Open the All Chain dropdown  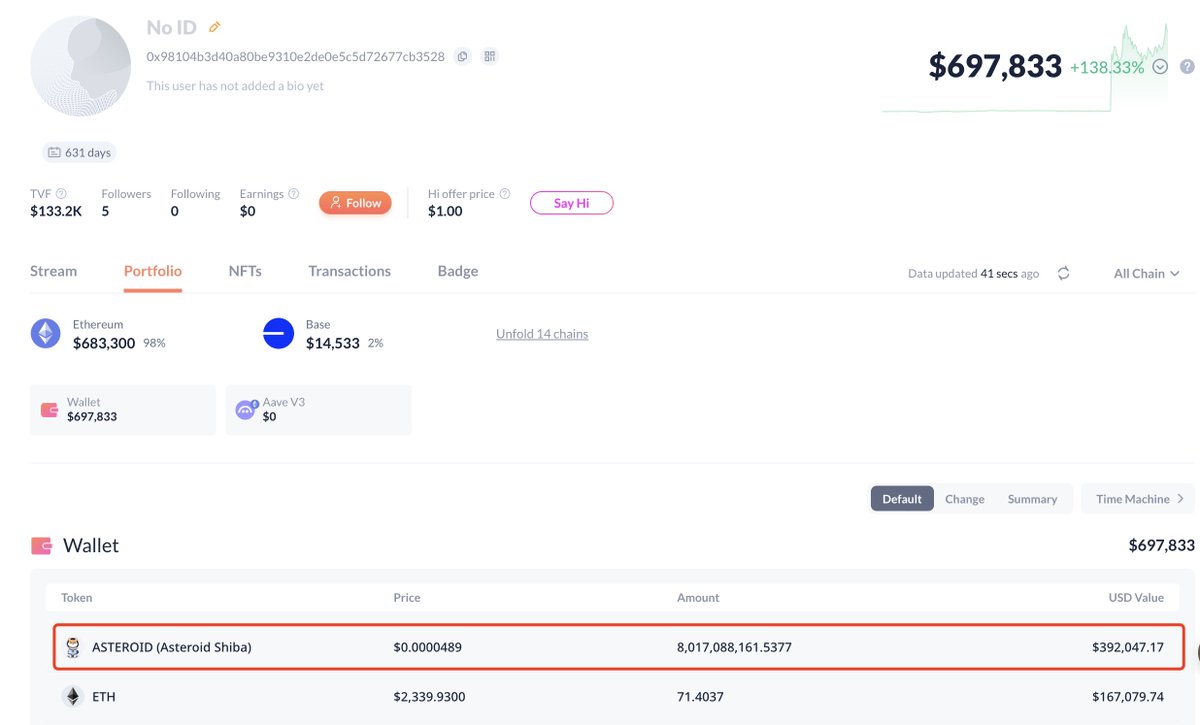click(x=1146, y=273)
